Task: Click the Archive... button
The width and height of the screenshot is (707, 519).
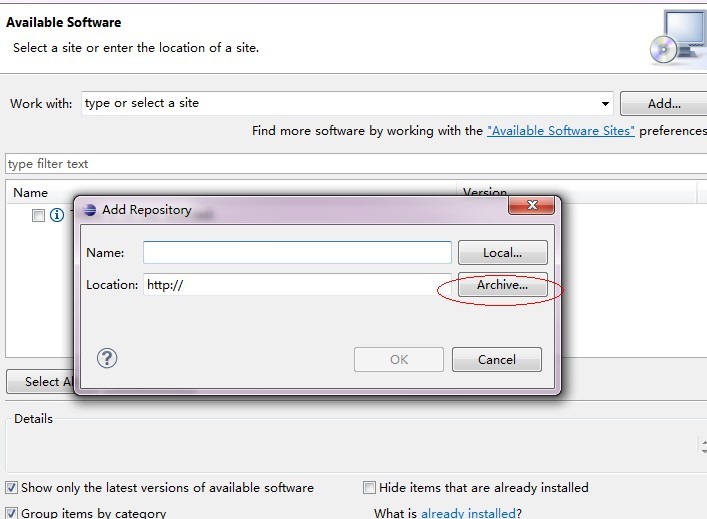Action: (502, 285)
